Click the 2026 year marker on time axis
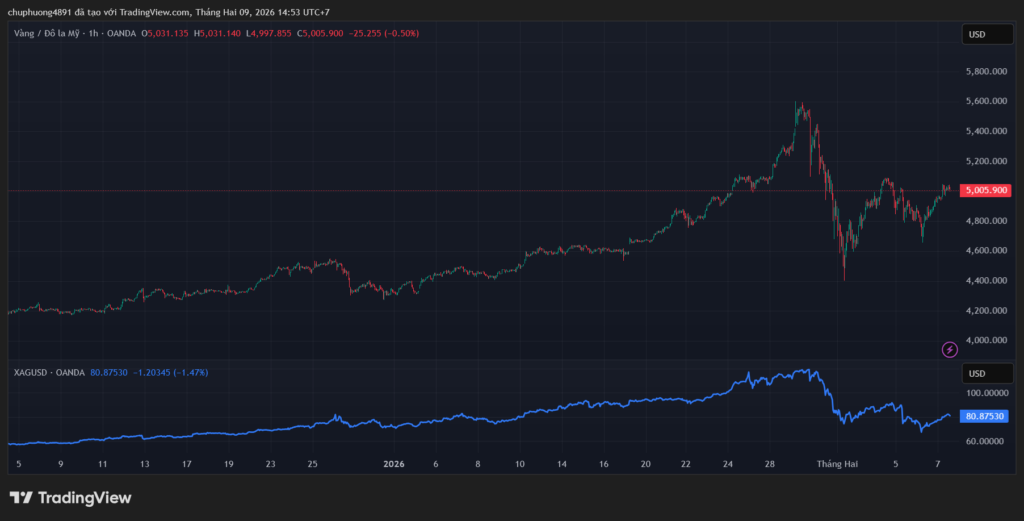 point(394,464)
